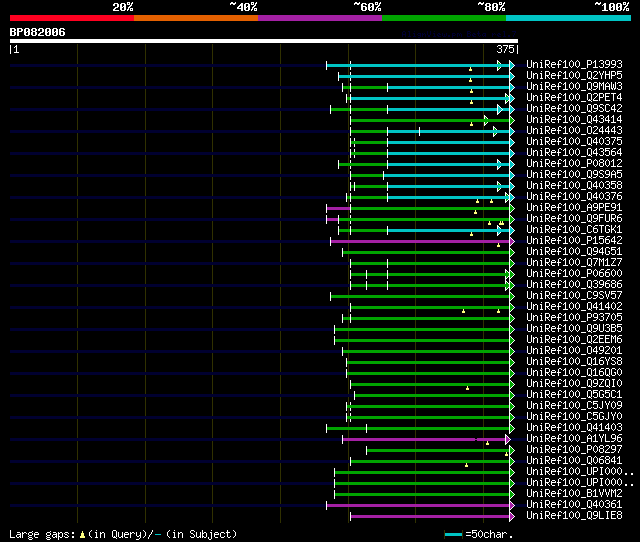Select UniRef100_P15642 hit name

point(574,241)
